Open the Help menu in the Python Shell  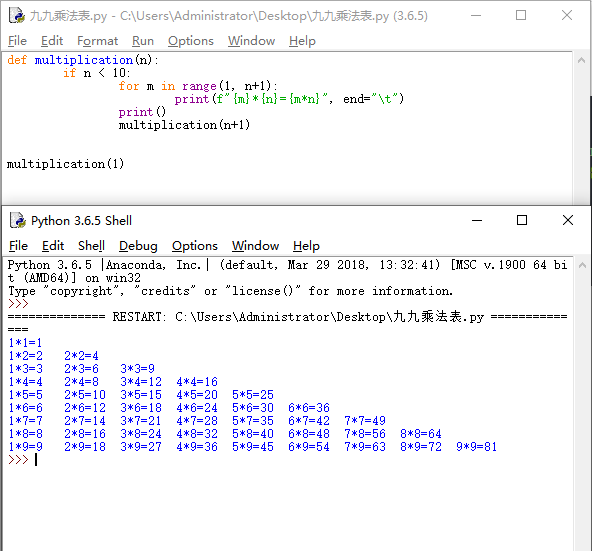point(306,246)
